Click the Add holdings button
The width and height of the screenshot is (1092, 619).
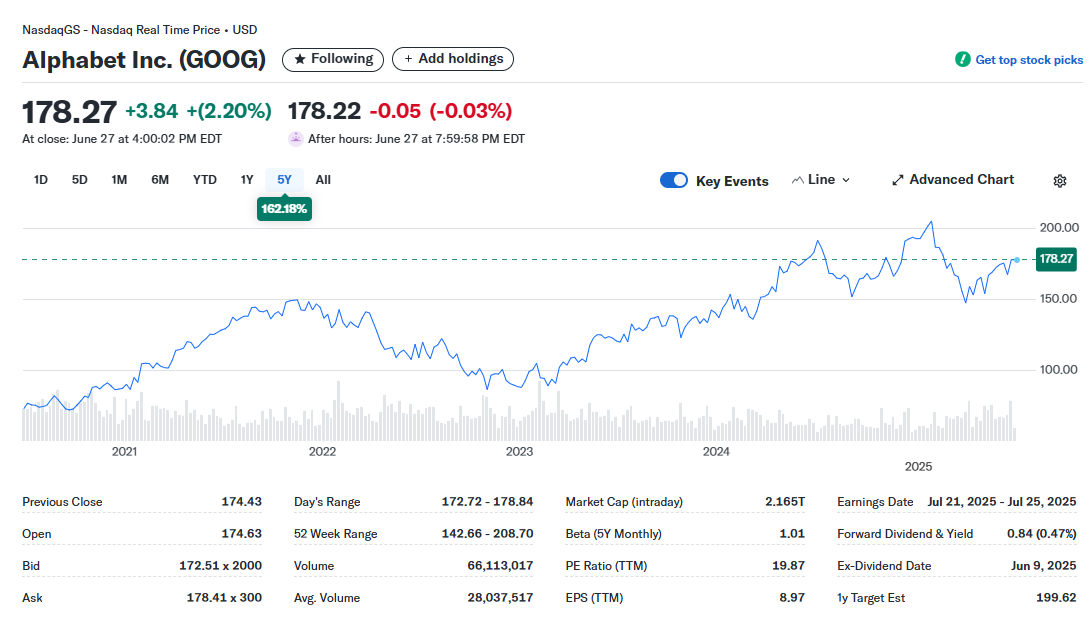[453, 59]
